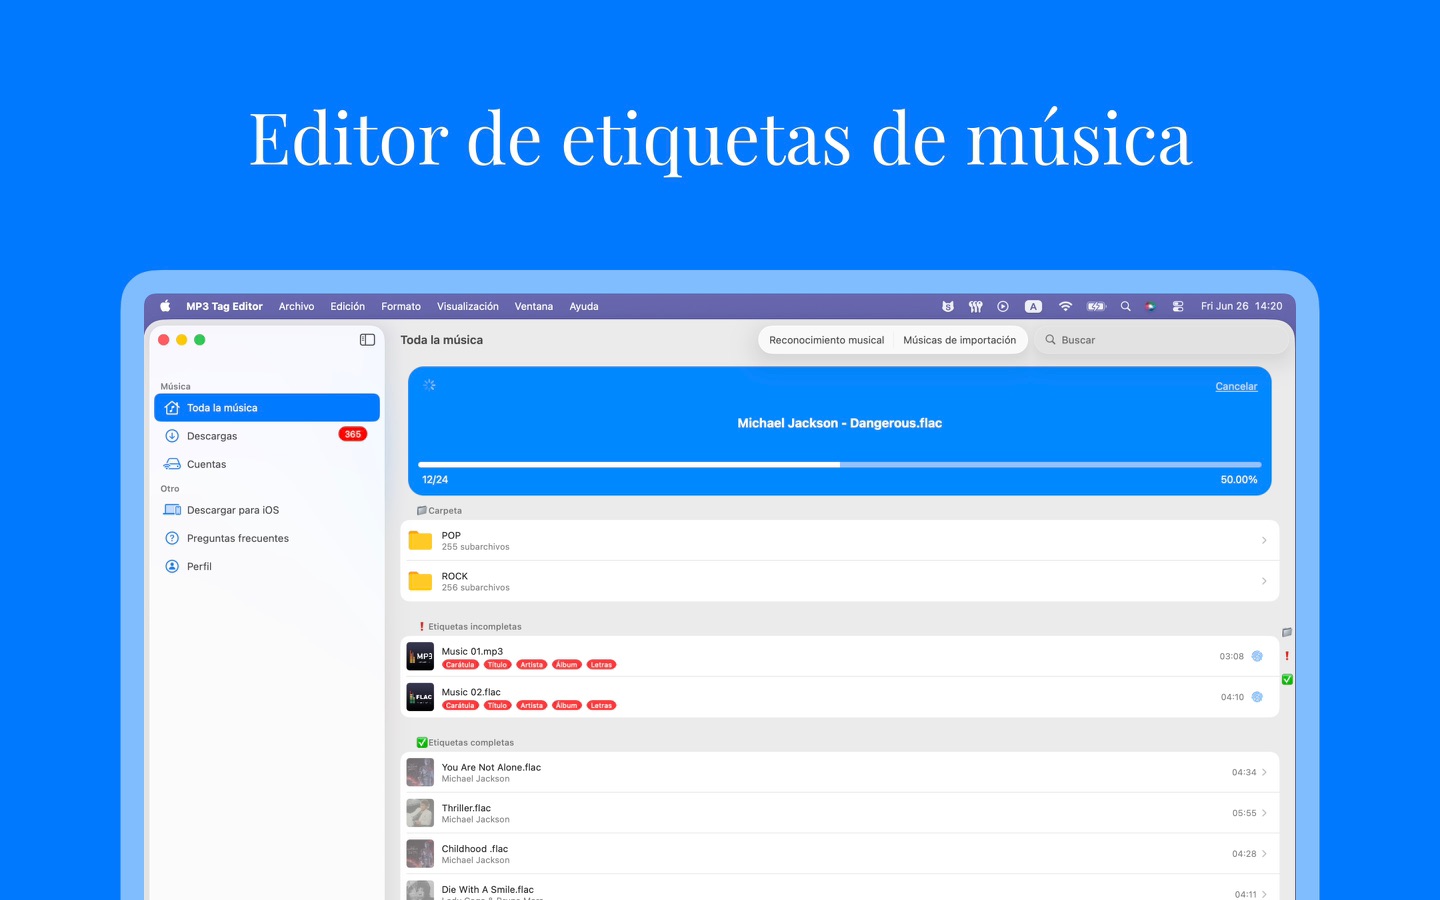The image size is (1440, 900).
Task: Open the Visualización menu
Action: point(468,306)
